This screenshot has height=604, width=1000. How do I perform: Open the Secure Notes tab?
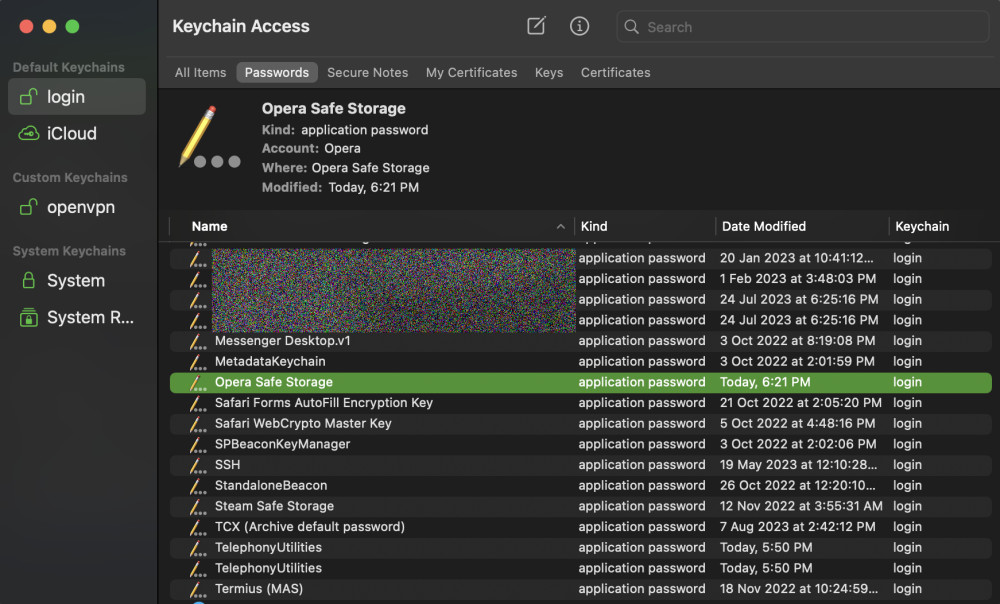click(x=367, y=73)
